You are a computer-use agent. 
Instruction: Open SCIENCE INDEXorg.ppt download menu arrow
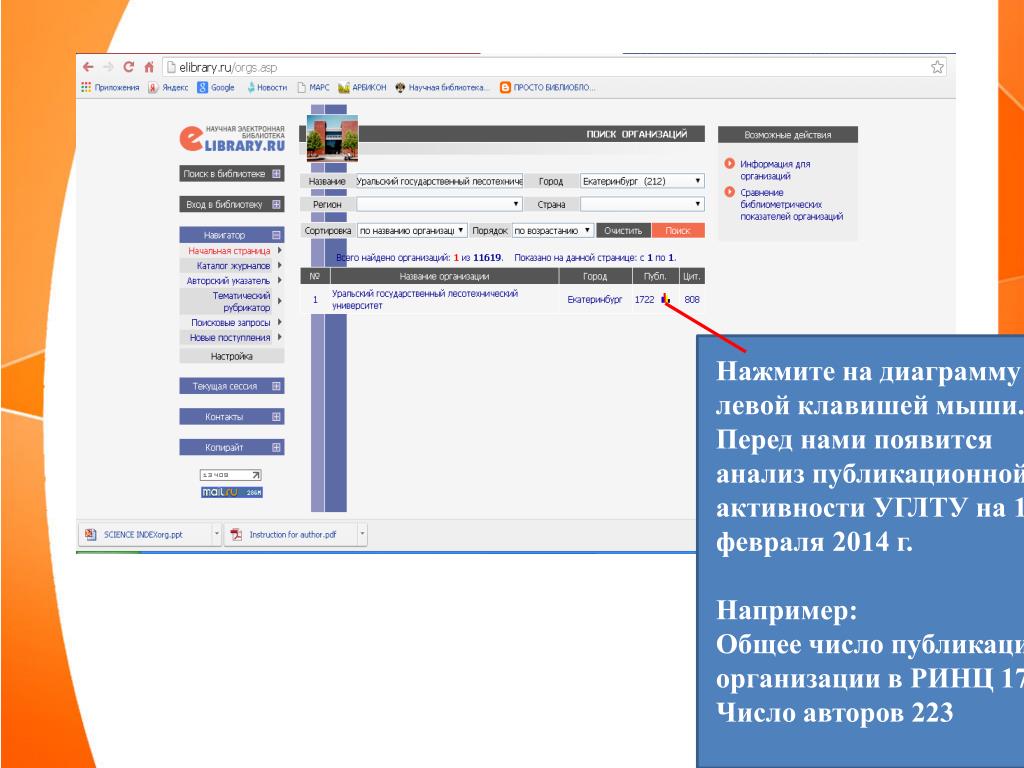coord(217,535)
